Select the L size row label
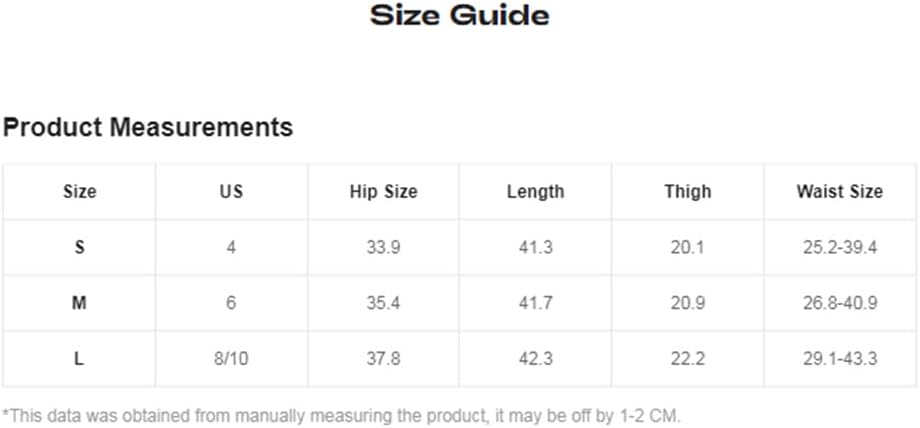The height and width of the screenshot is (428, 920). [79, 359]
